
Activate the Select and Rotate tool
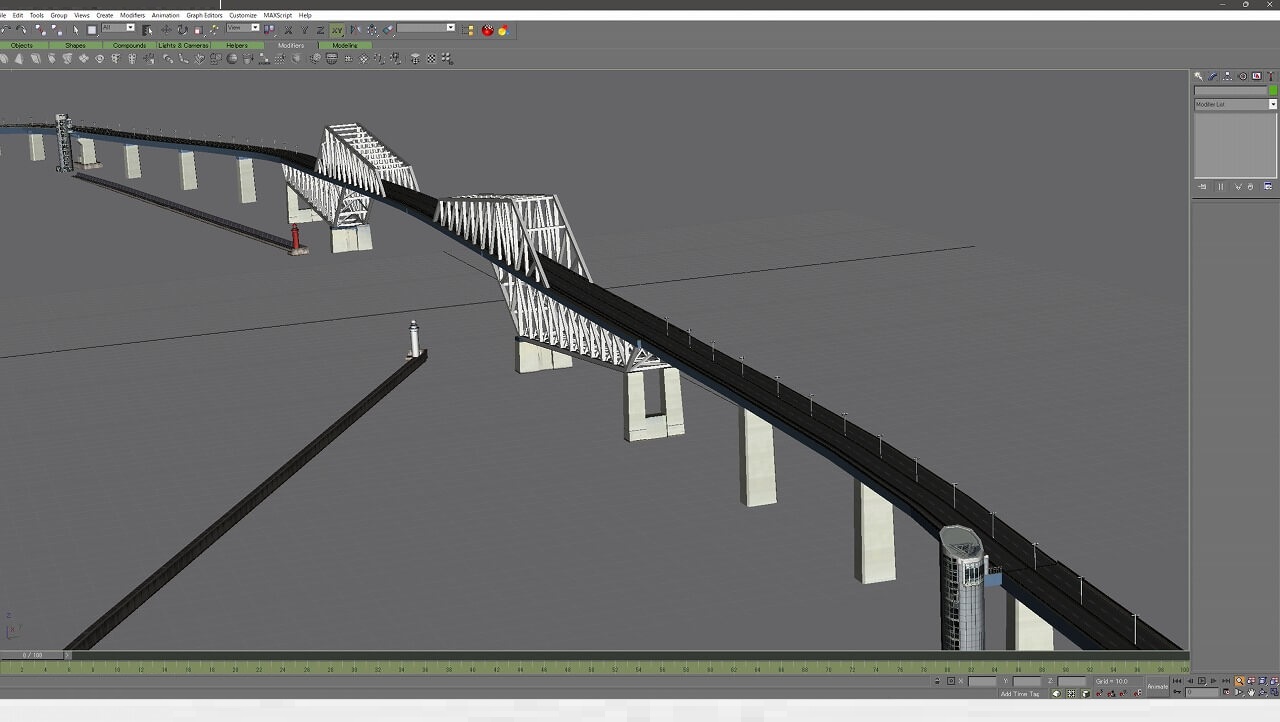pos(182,30)
